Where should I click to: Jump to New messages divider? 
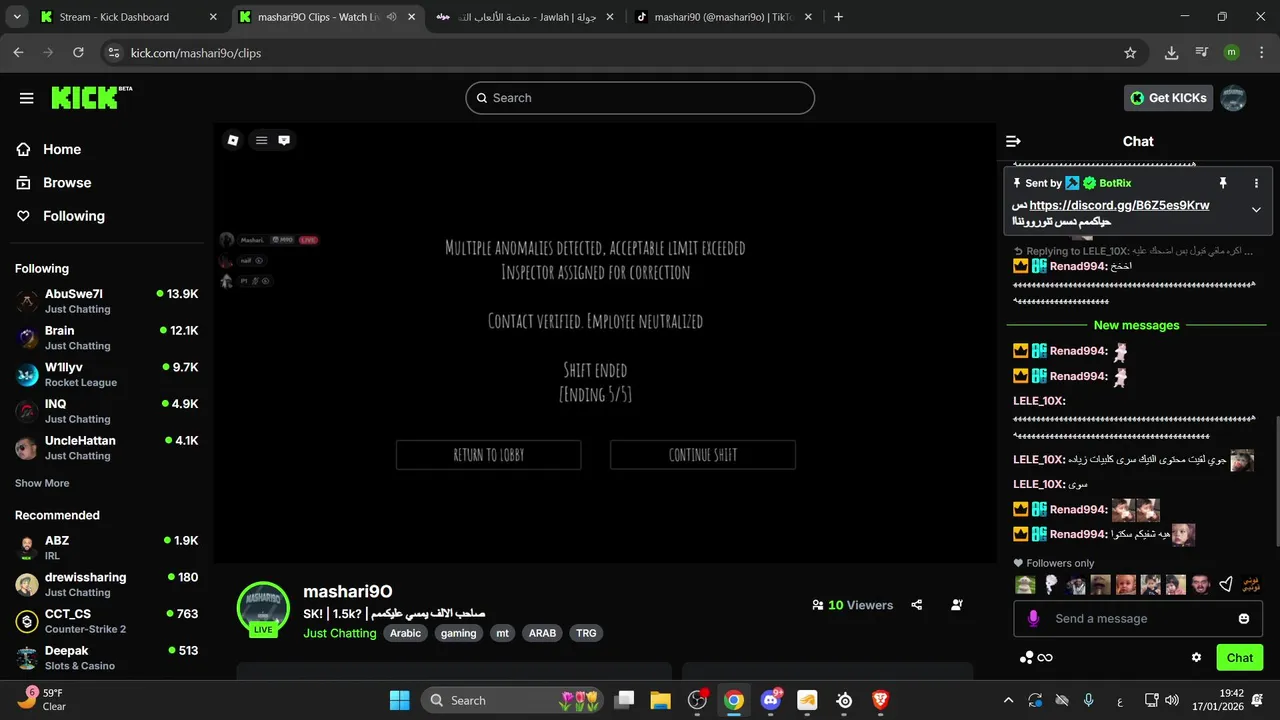(1136, 325)
